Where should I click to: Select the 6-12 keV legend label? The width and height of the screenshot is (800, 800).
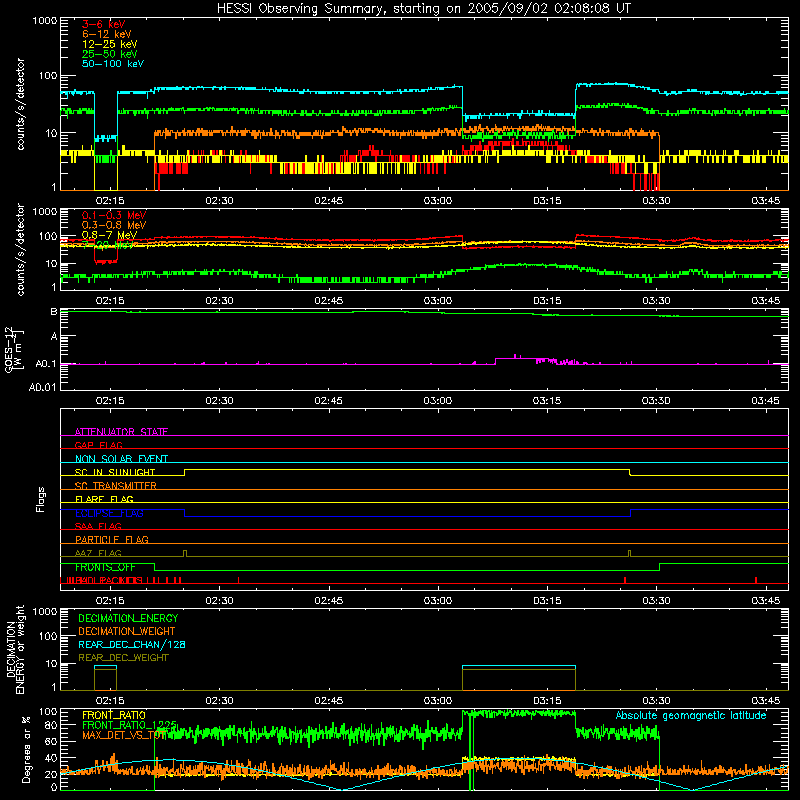click(x=107, y=34)
